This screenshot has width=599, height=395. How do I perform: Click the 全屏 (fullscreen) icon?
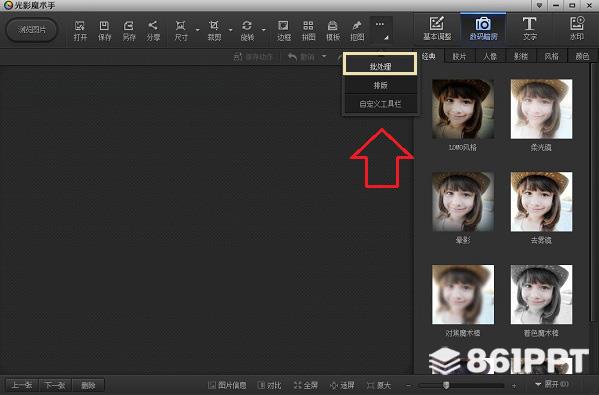click(x=297, y=385)
